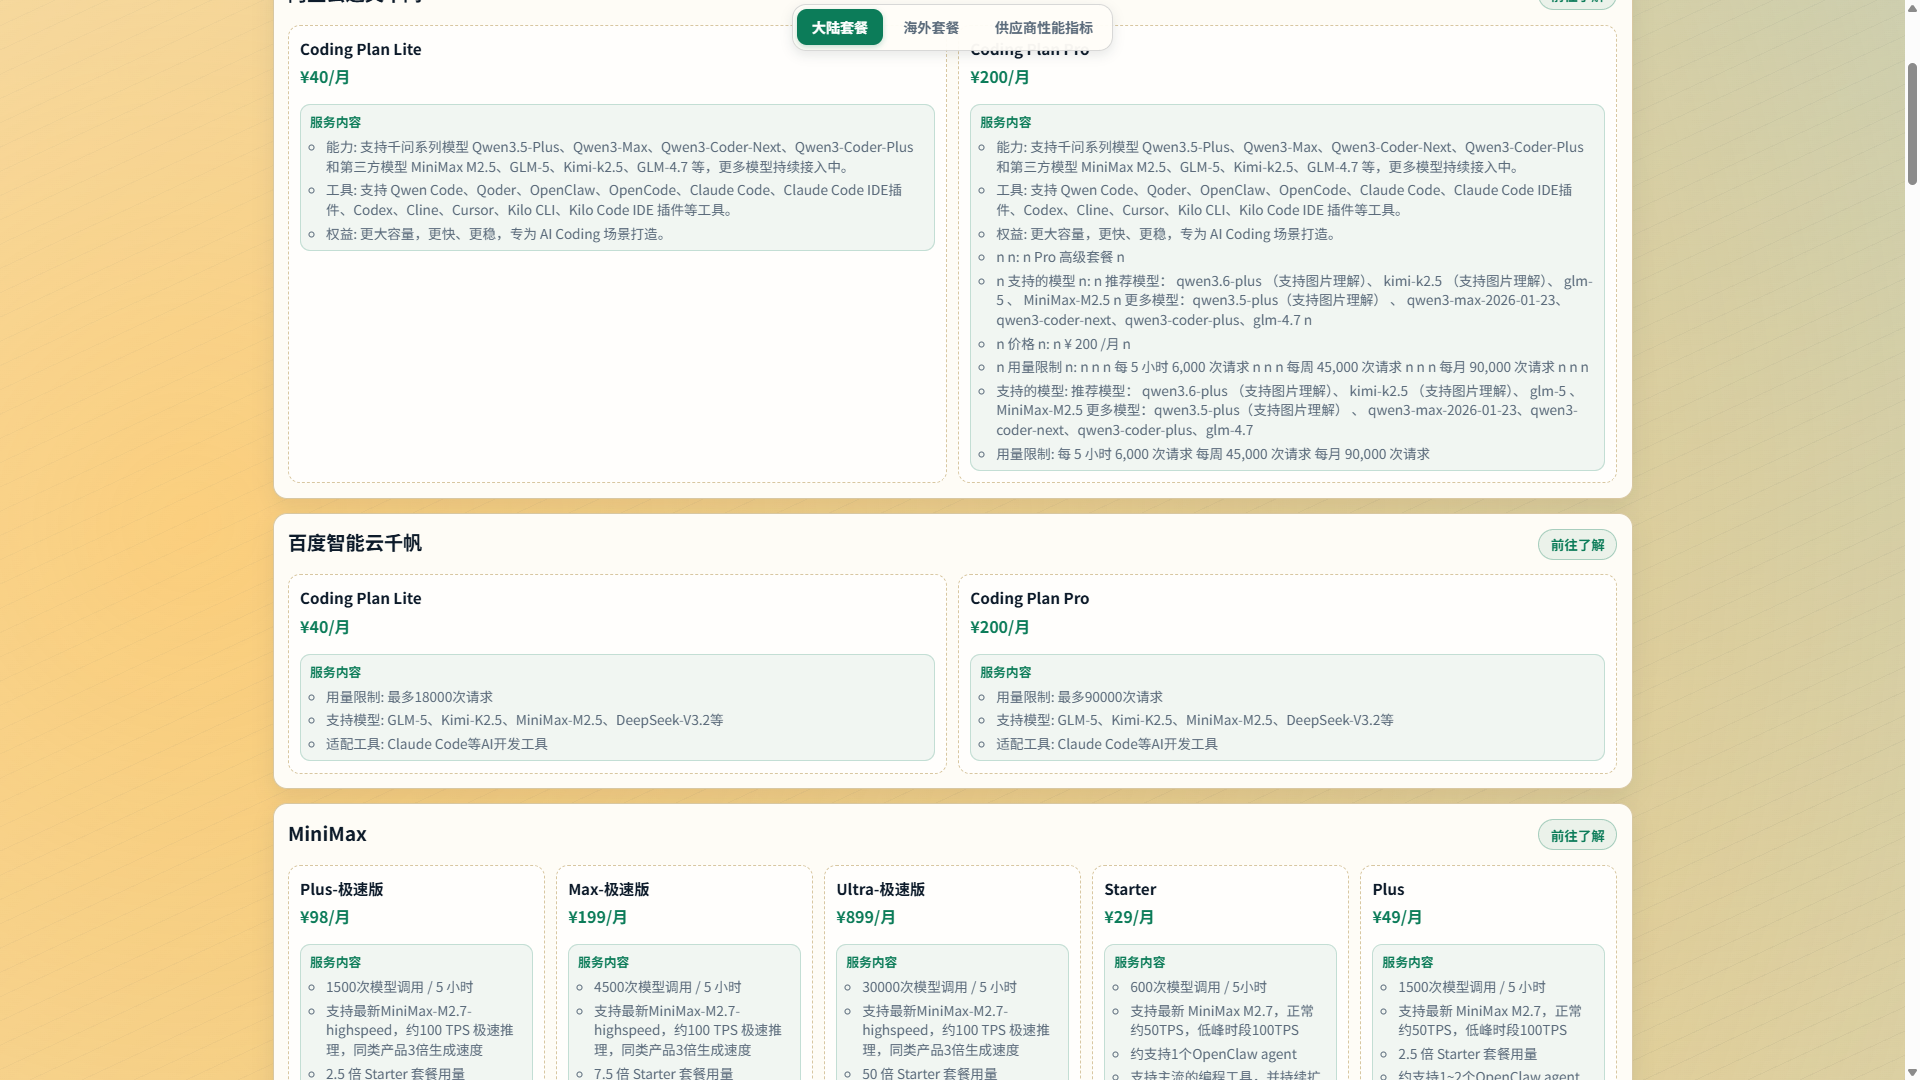Click the Ultra-极速版 plan title
Viewport: 1920px width, 1080px height.
(880, 889)
